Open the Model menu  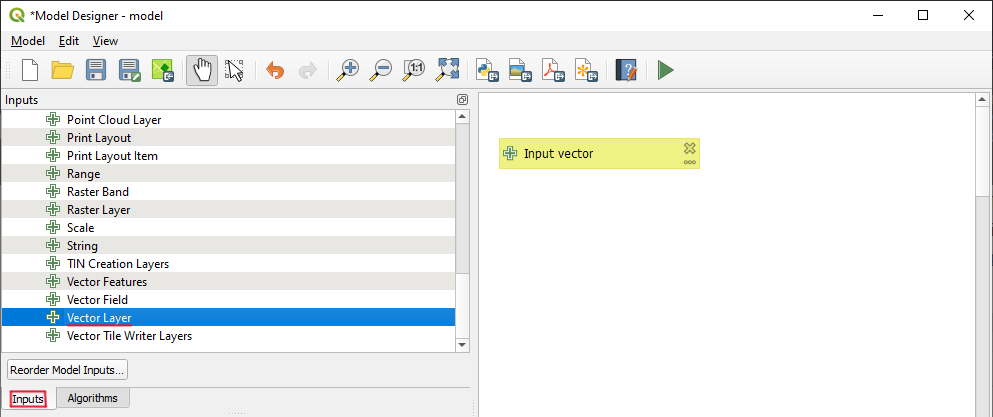coord(28,41)
